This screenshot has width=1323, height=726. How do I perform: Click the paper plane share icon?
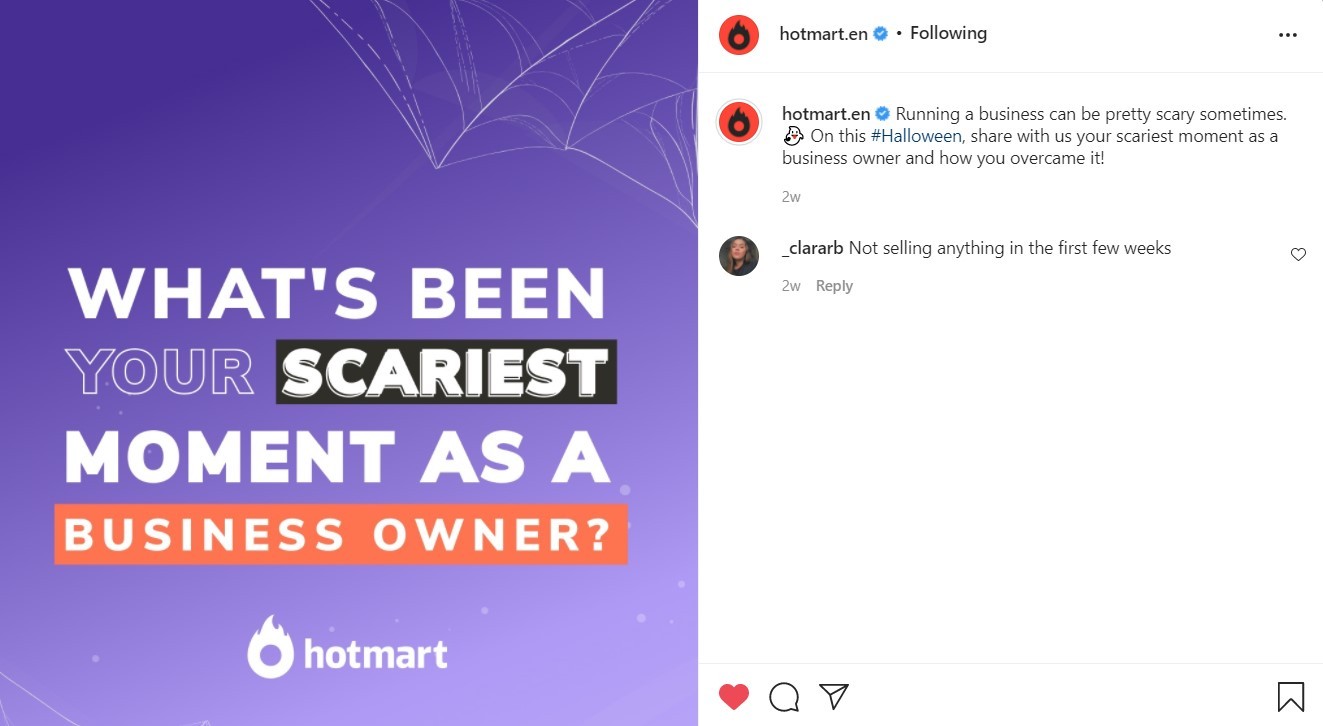pyautogui.click(x=834, y=696)
